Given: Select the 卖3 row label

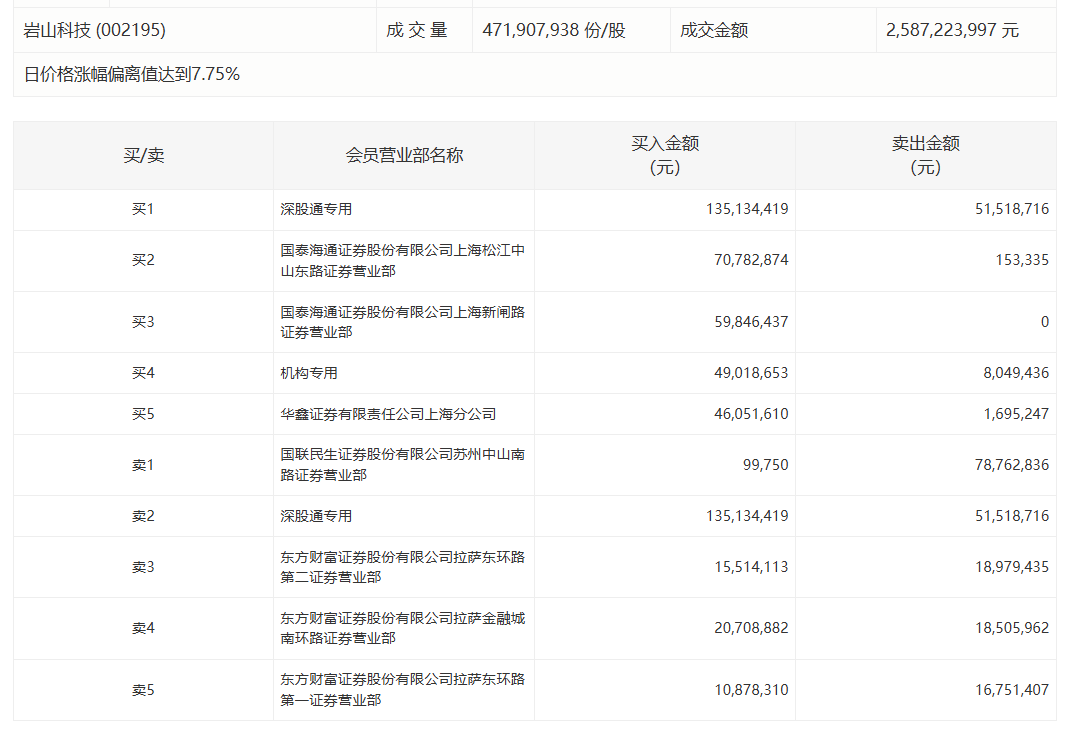Looking at the screenshot, I should pyautogui.click(x=143, y=567).
